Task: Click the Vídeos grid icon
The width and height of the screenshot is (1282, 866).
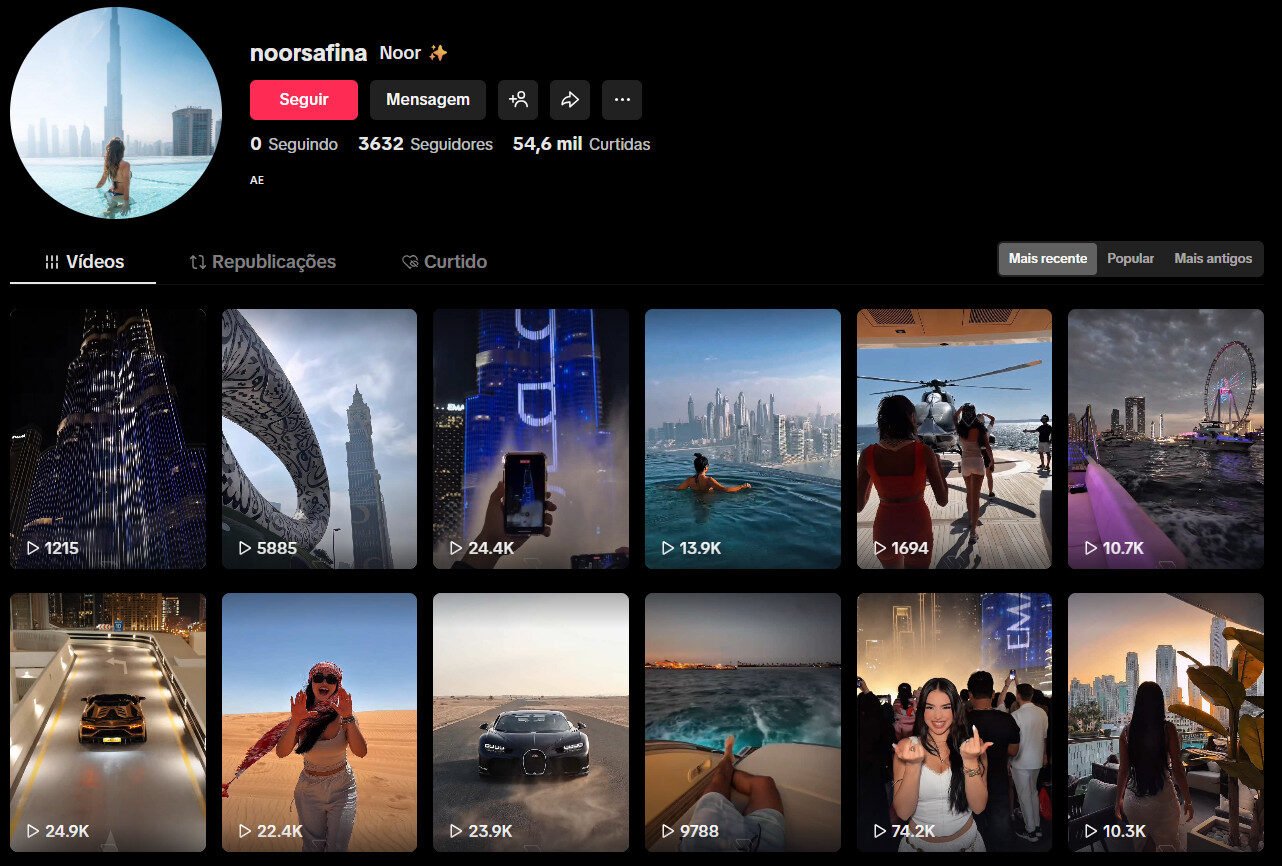Action: [51, 261]
